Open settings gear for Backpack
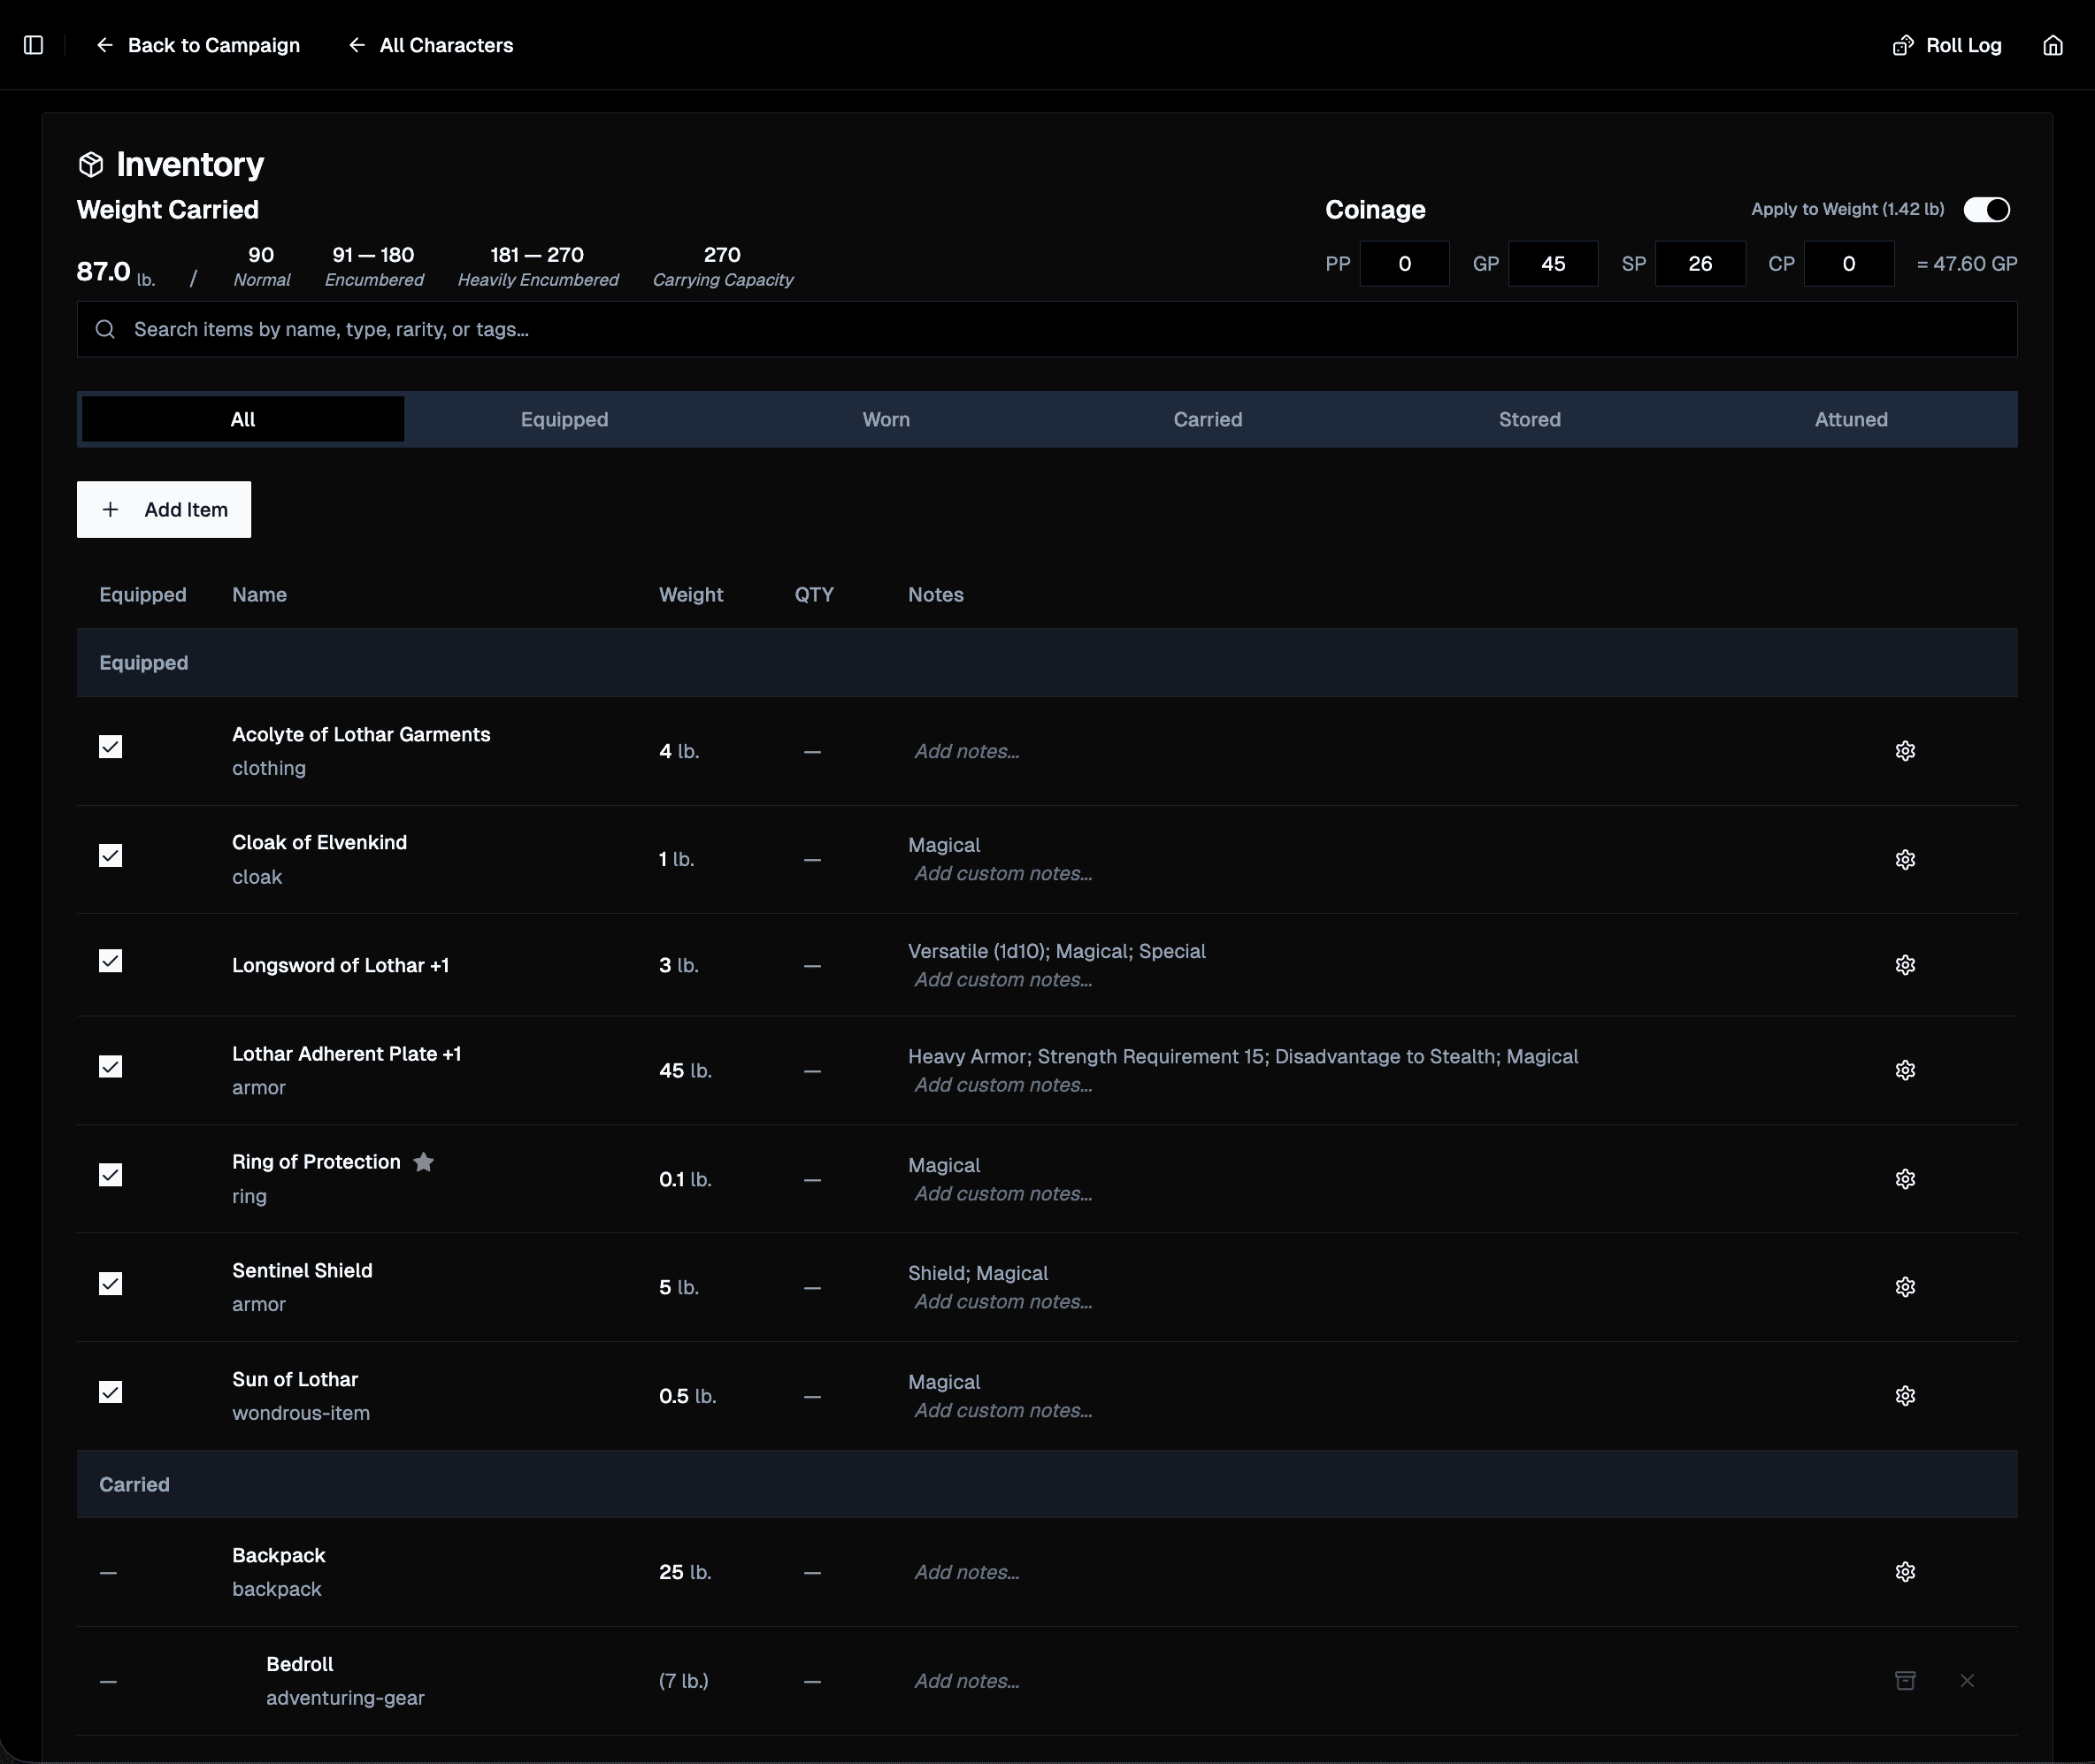 click(1905, 1572)
